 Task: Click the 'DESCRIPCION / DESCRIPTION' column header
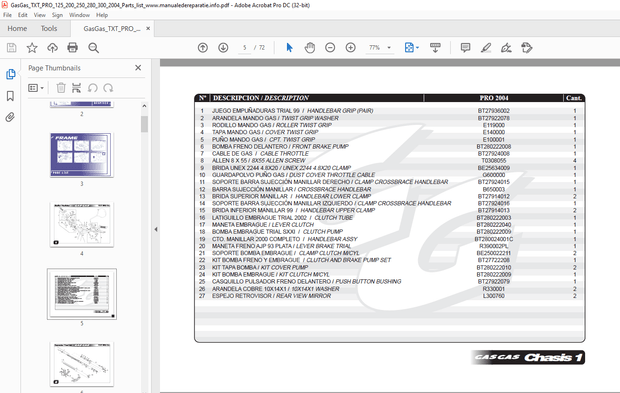(x=261, y=98)
